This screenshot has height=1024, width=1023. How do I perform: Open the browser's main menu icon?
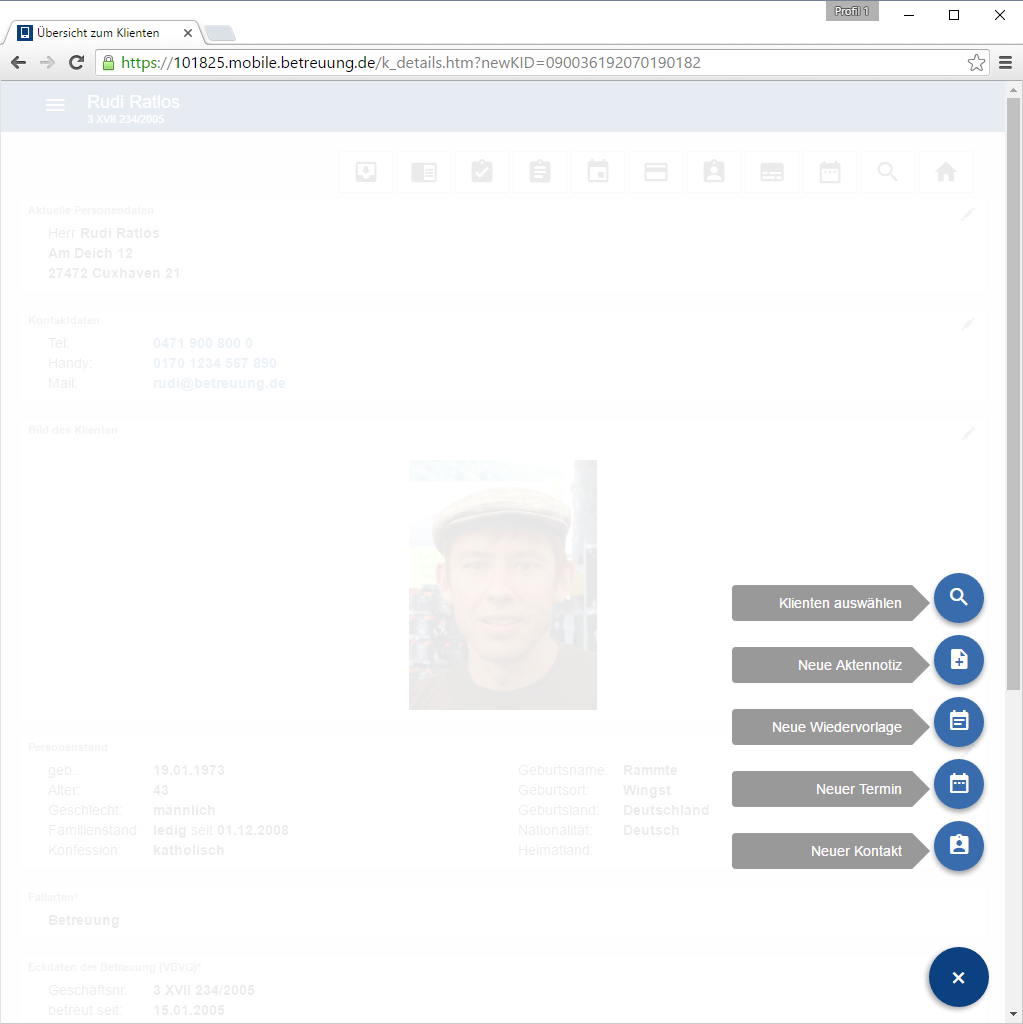click(x=1005, y=63)
